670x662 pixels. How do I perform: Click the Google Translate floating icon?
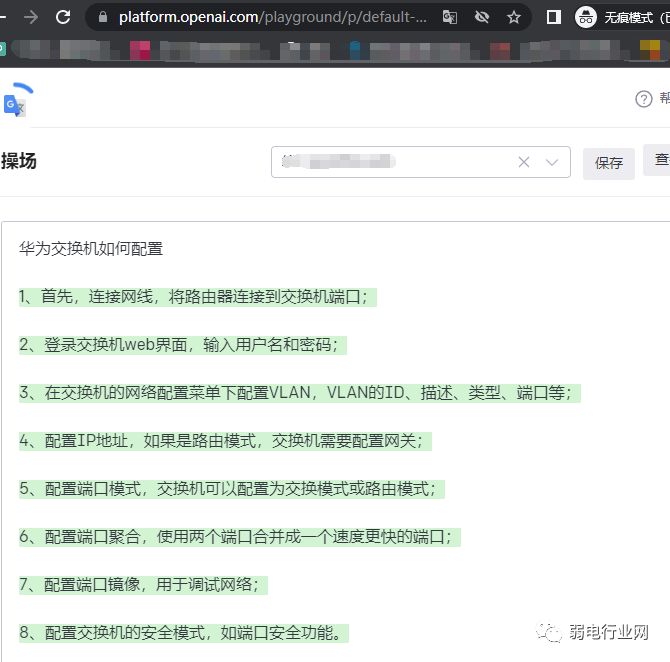(16, 102)
